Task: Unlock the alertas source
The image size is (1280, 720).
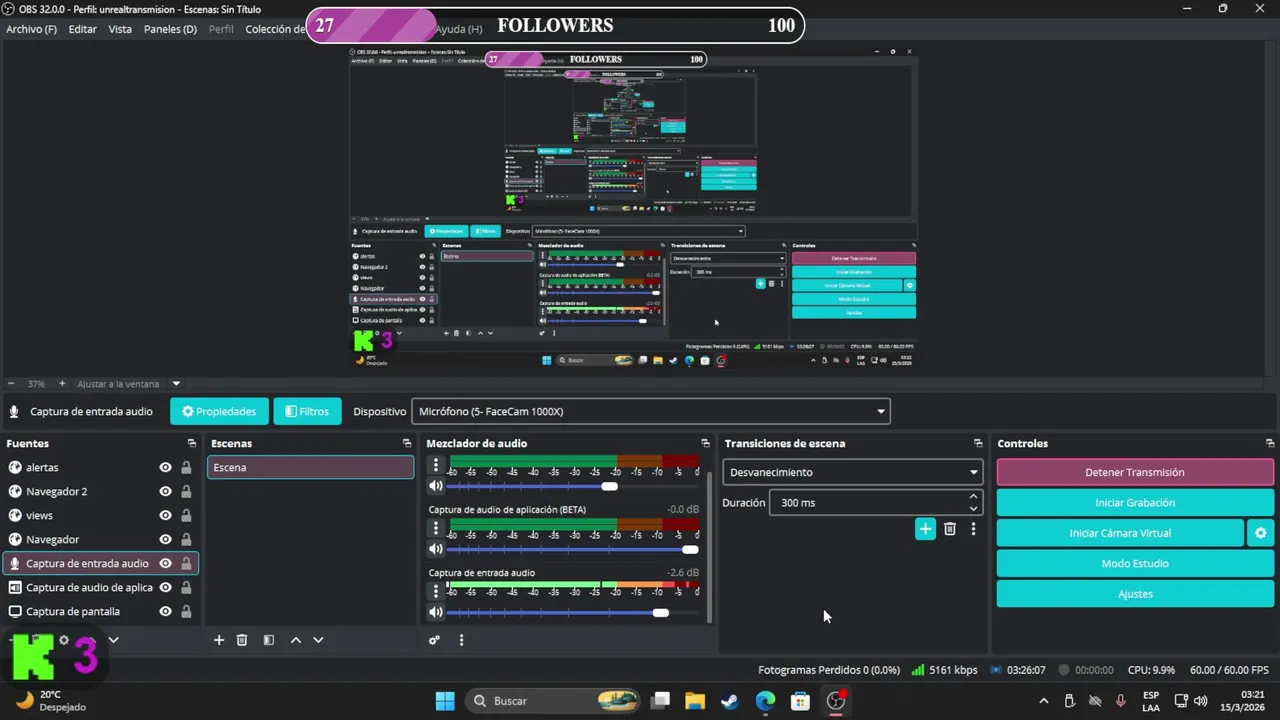Action: pyautogui.click(x=186, y=467)
